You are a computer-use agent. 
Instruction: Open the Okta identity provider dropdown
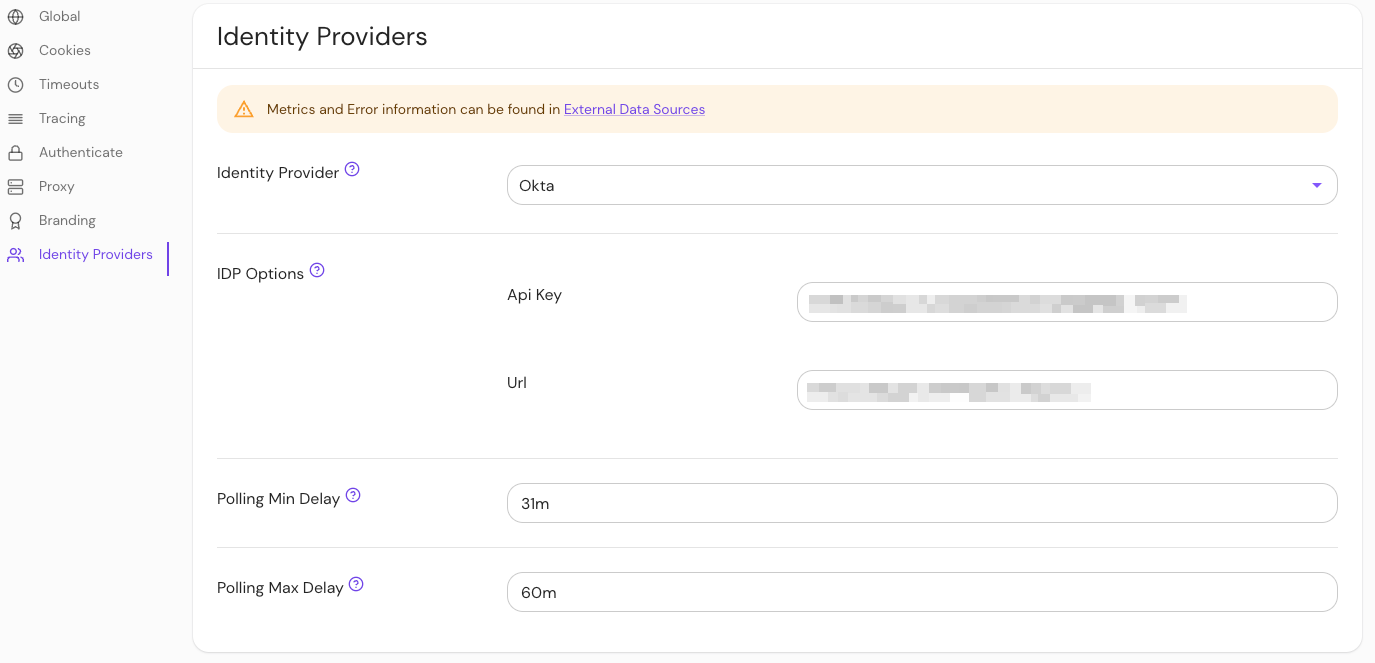coord(921,185)
